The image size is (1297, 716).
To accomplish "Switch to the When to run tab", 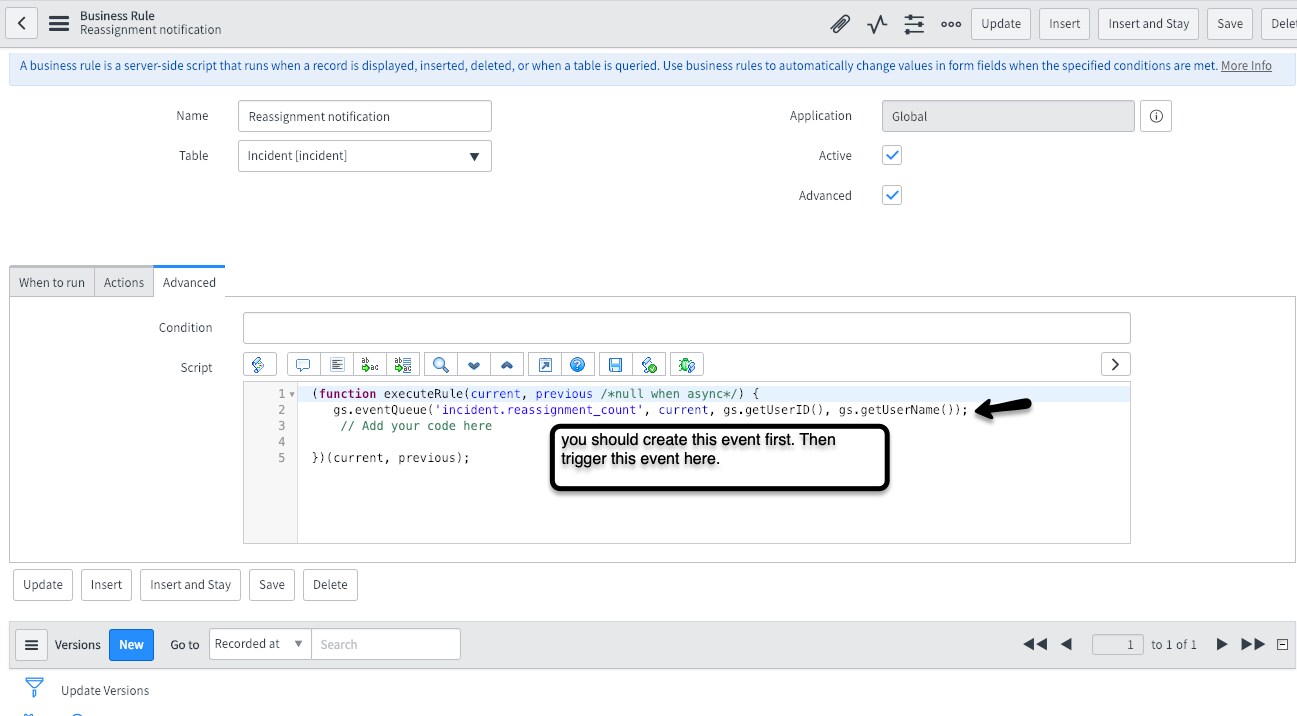I will [51, 282].
